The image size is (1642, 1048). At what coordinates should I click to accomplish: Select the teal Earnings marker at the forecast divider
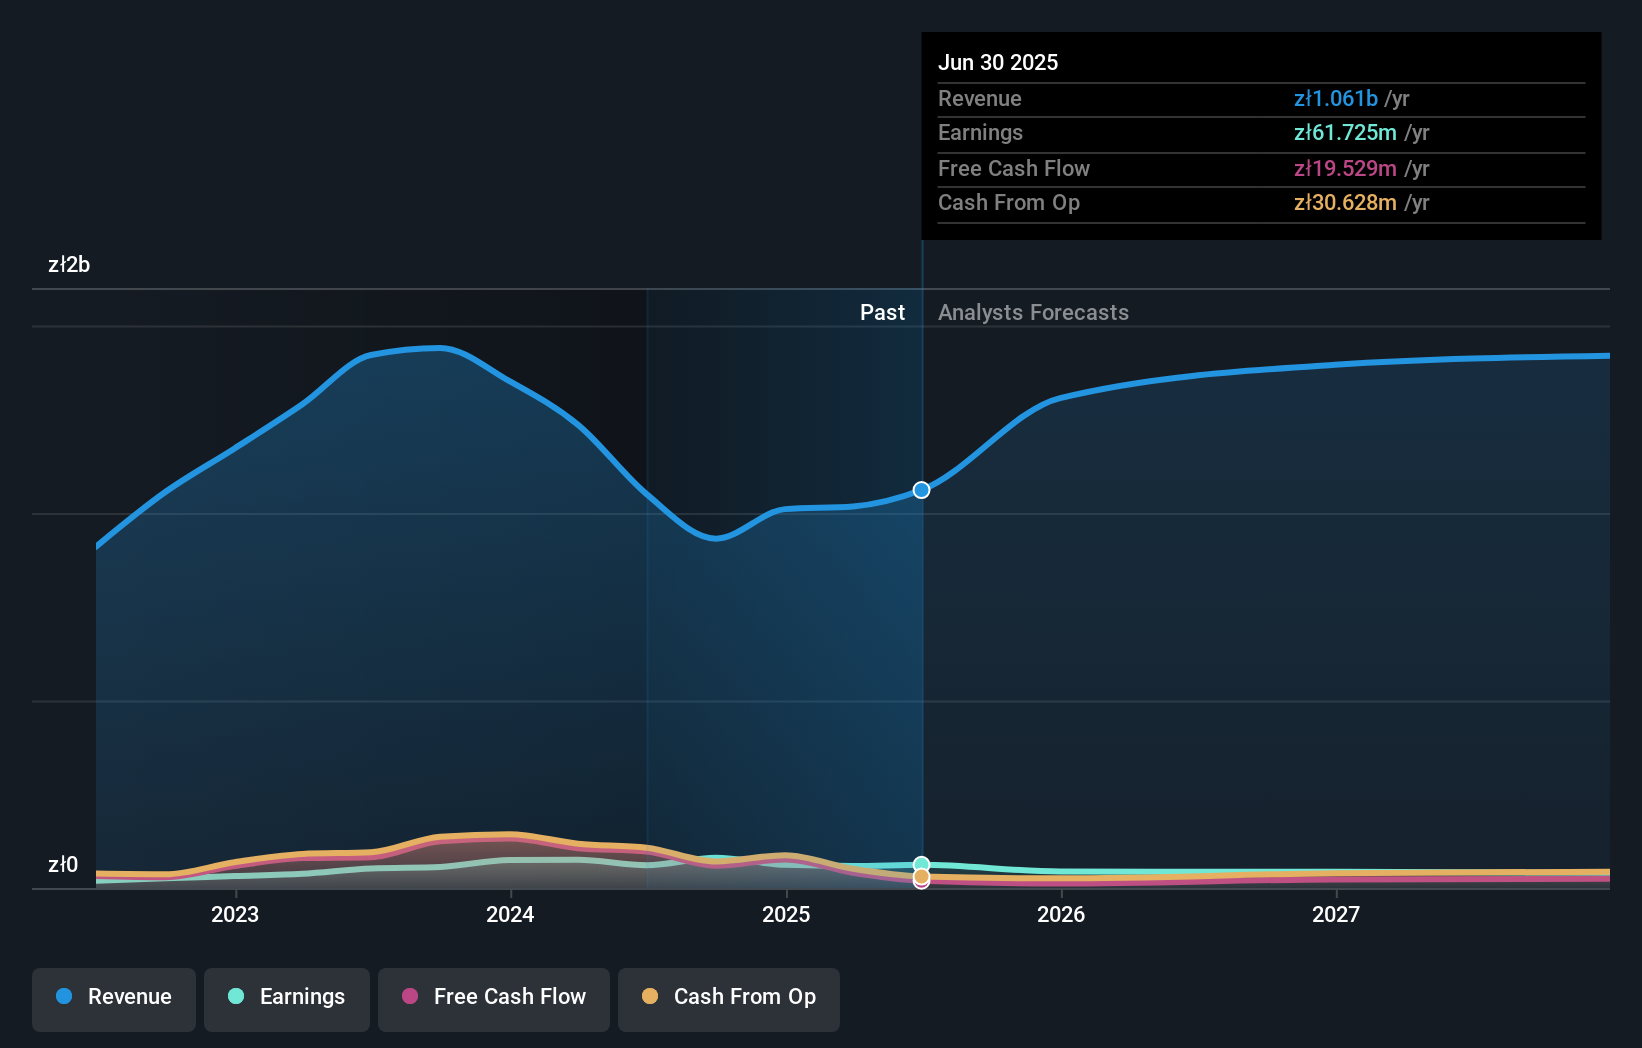tap(920, 862)
